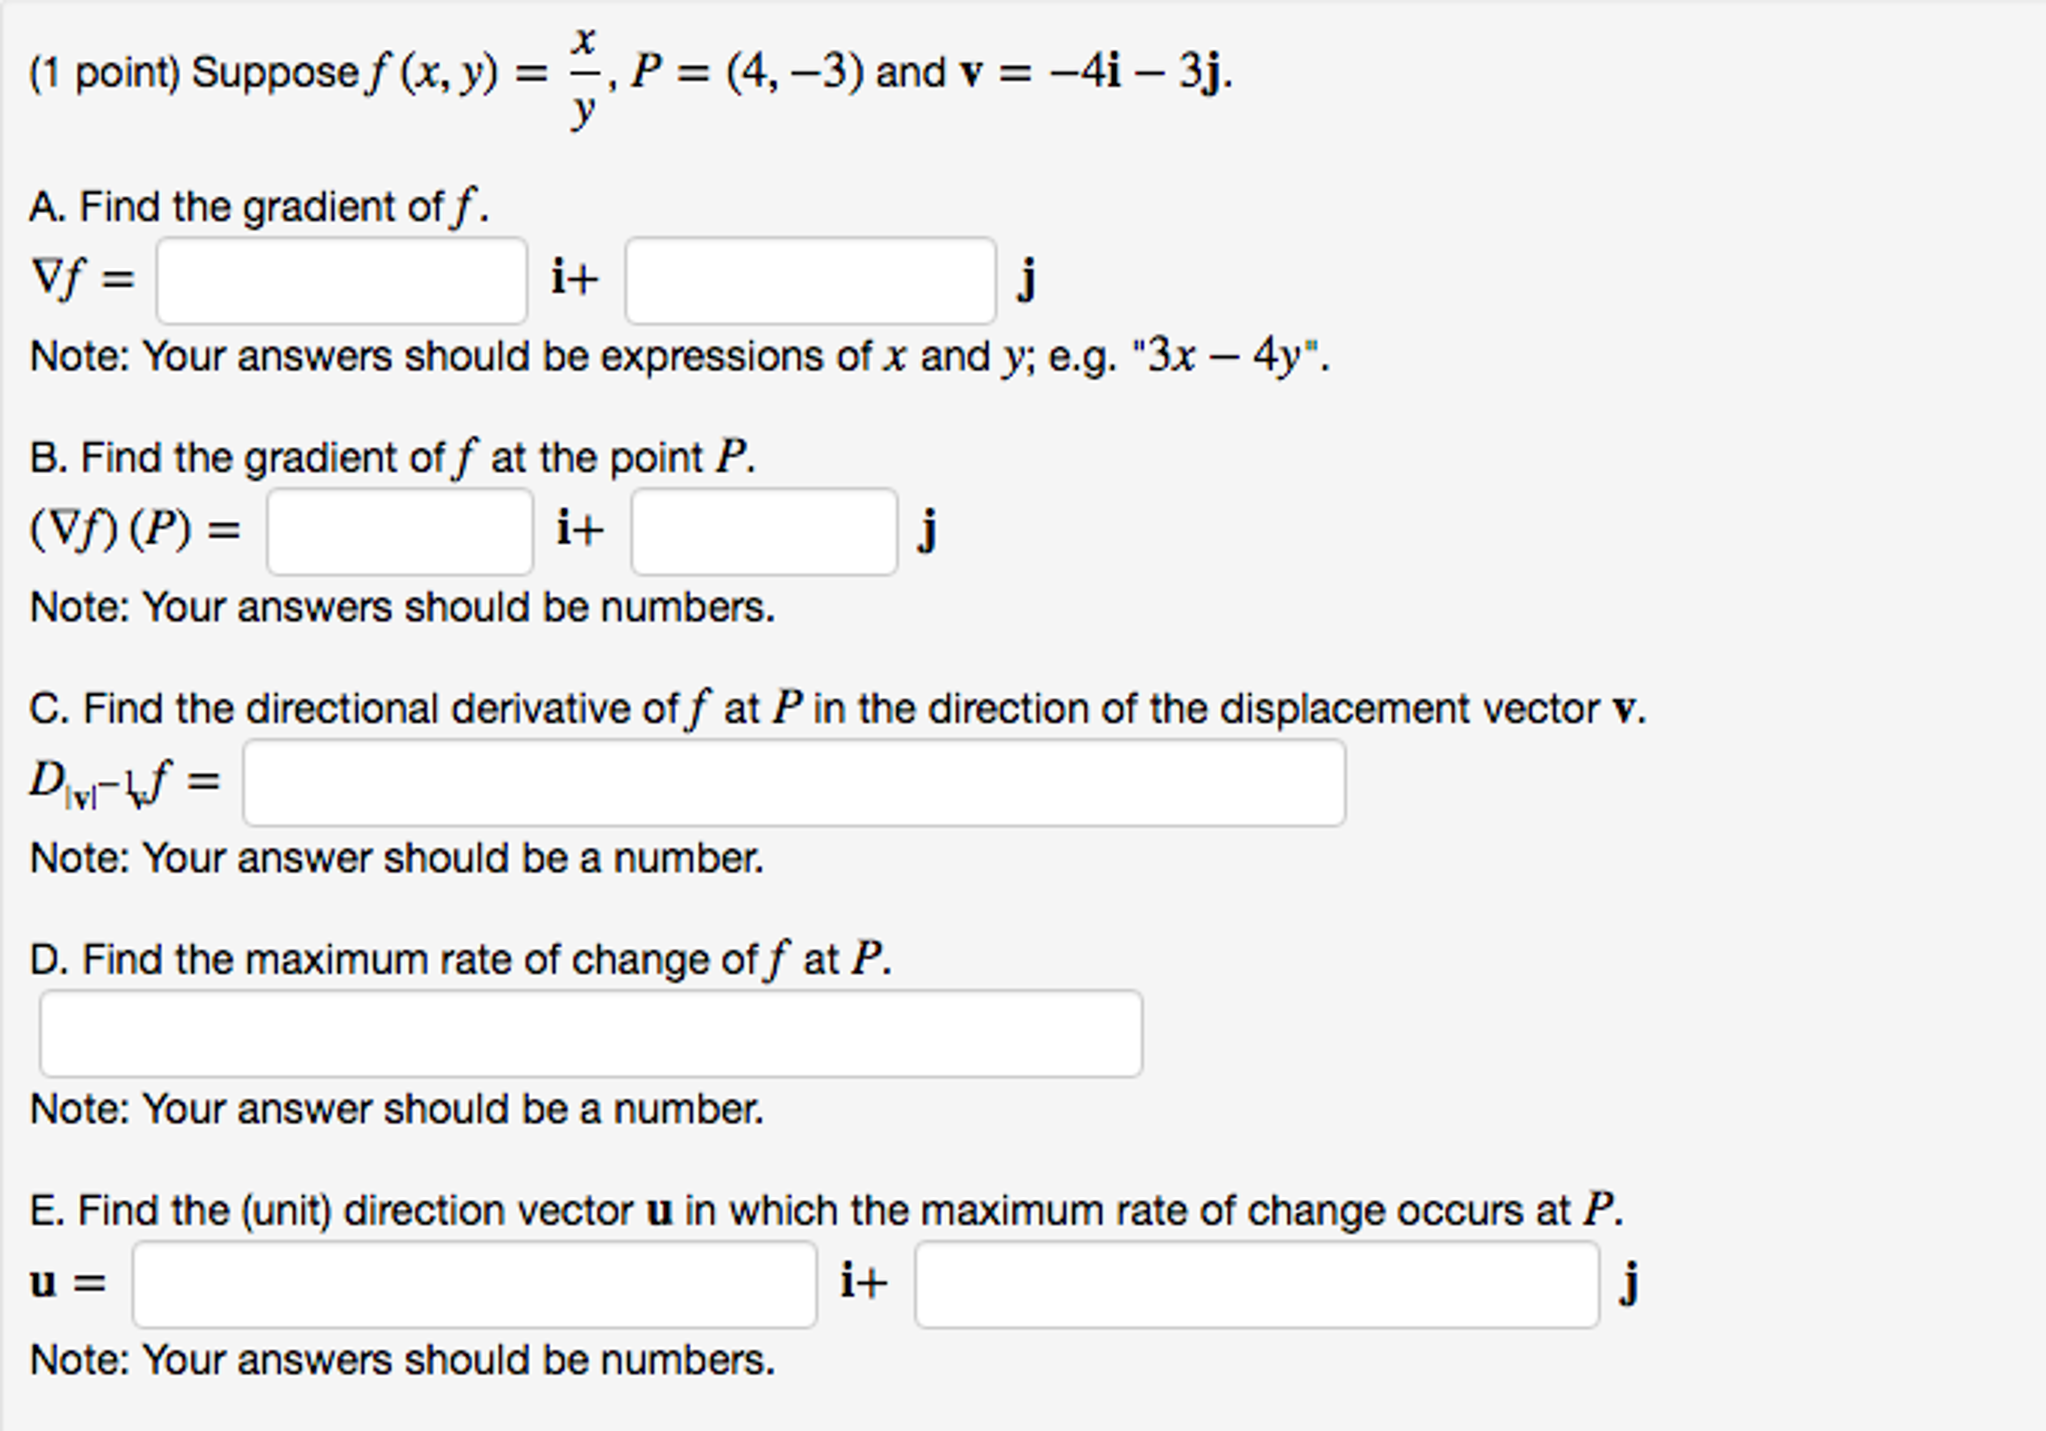Click the j component box for ∇f
The image size is (2046, 1431).
point(808,281)
